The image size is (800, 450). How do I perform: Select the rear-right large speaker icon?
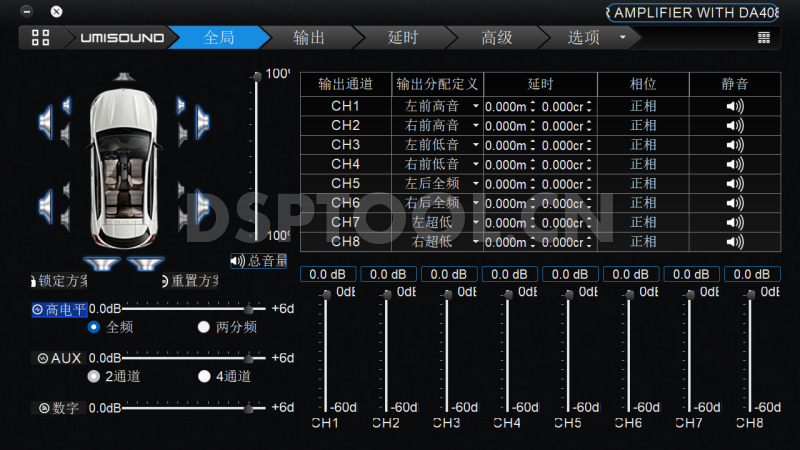click(203, 206)
